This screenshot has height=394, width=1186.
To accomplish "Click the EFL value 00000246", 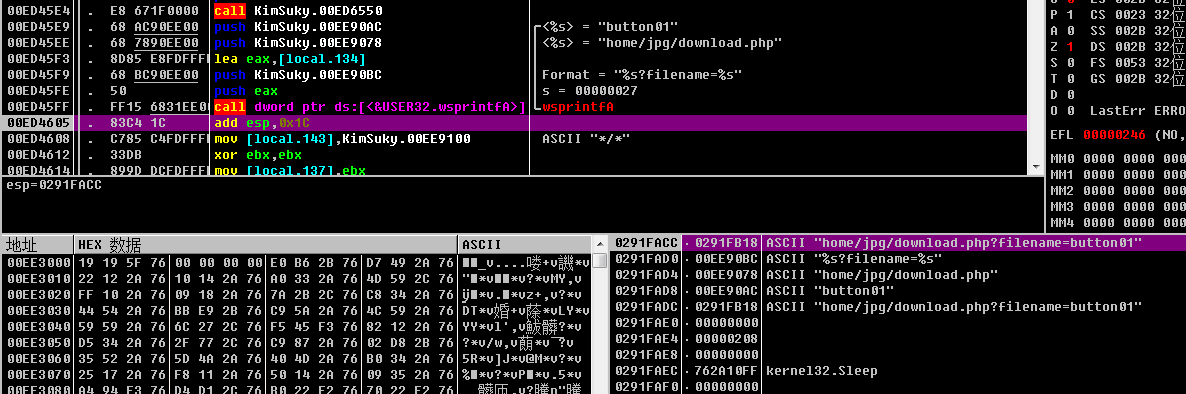I will (x=1115, y=135).
